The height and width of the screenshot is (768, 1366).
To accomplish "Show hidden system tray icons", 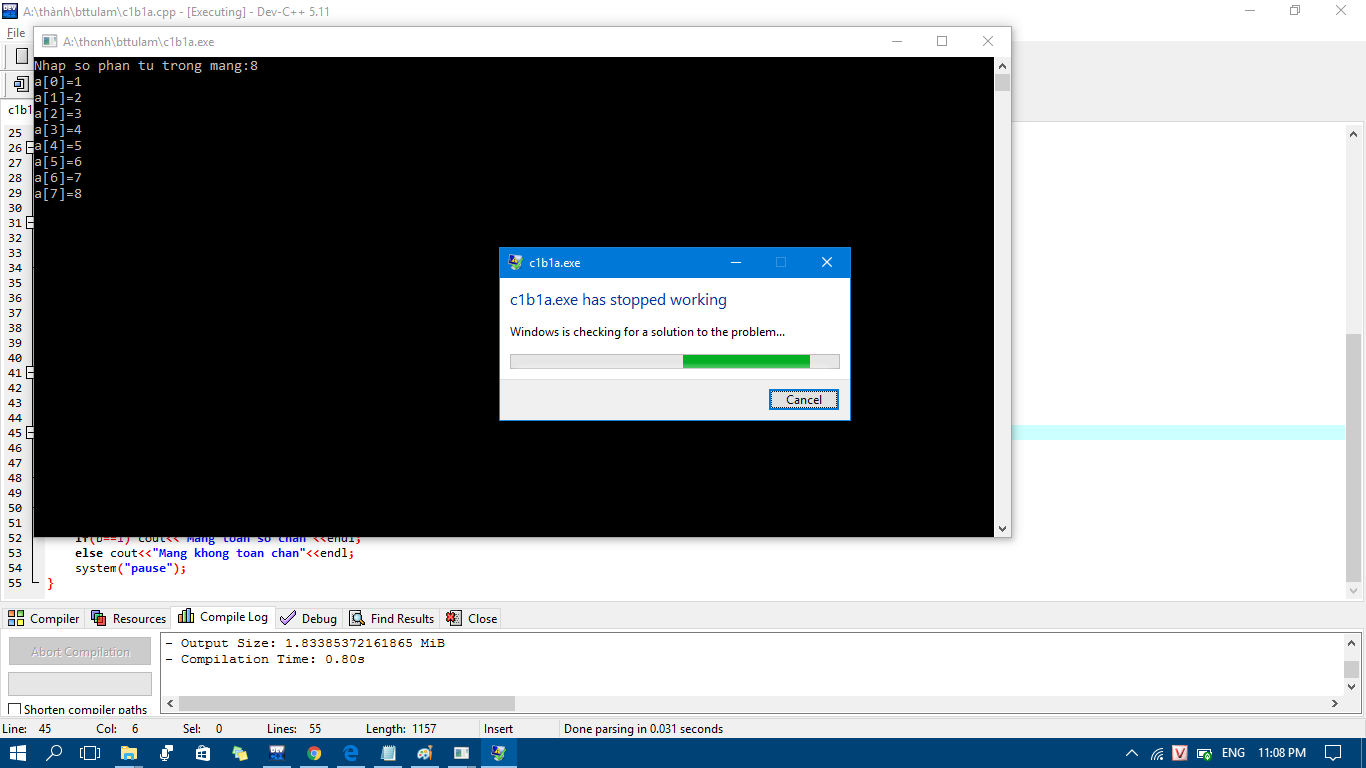I will tap(1132, 753).
